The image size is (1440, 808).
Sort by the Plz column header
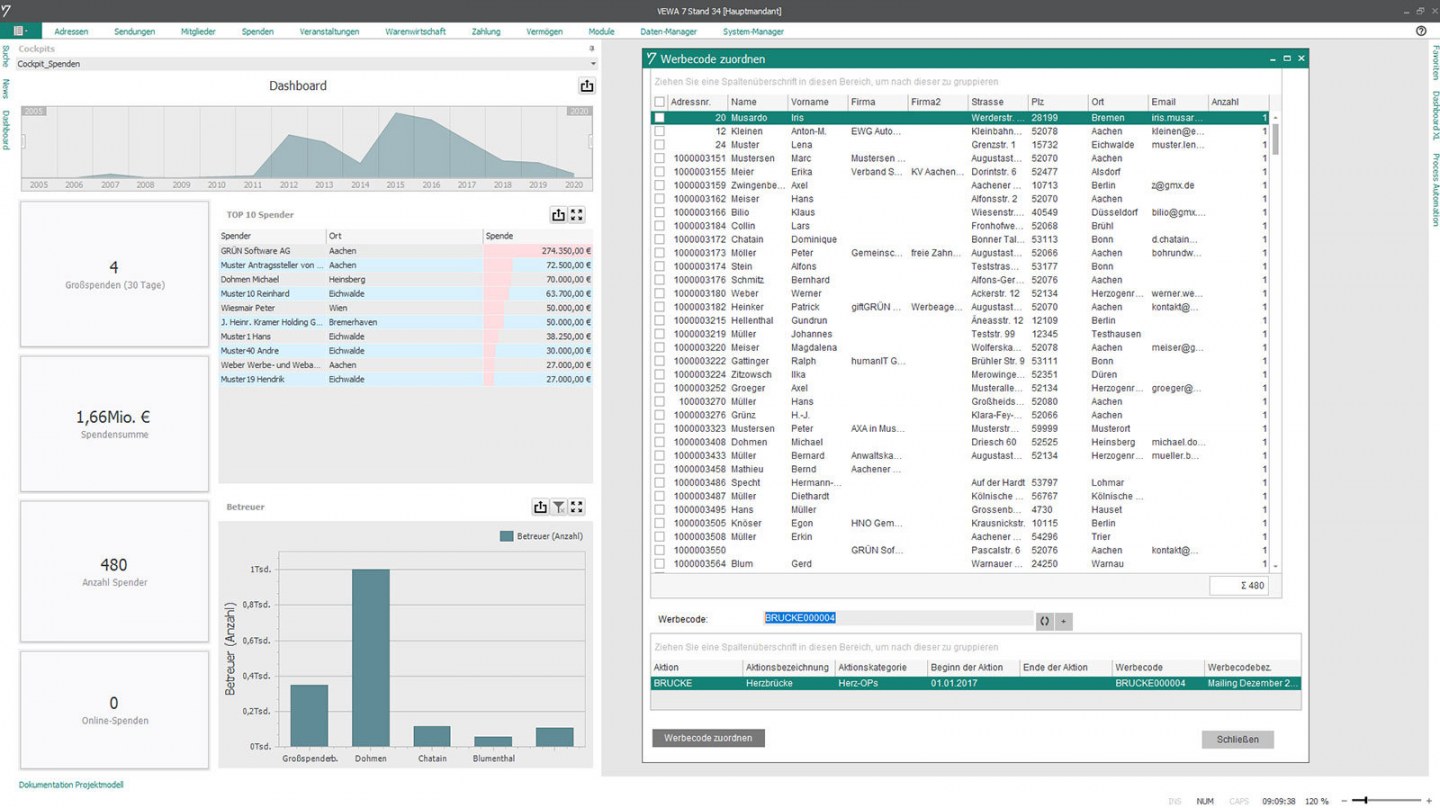tap(1058, 102)
